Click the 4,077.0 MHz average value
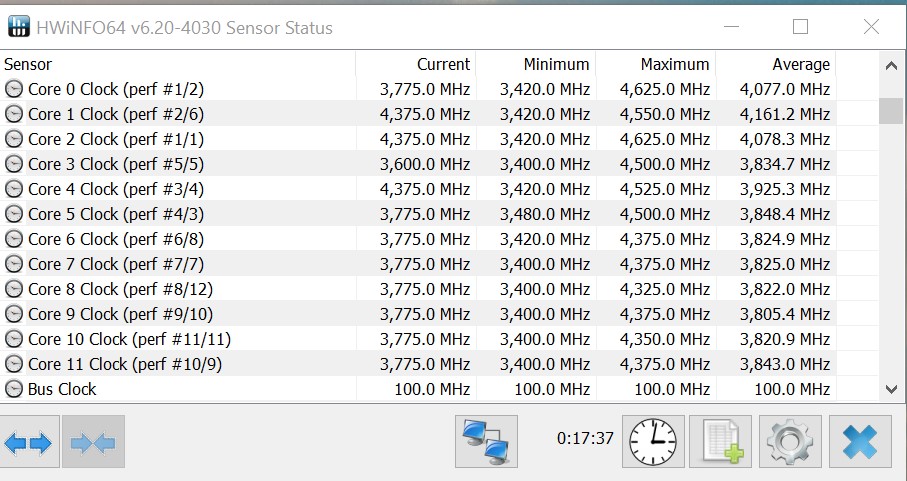 coord(785,89)
